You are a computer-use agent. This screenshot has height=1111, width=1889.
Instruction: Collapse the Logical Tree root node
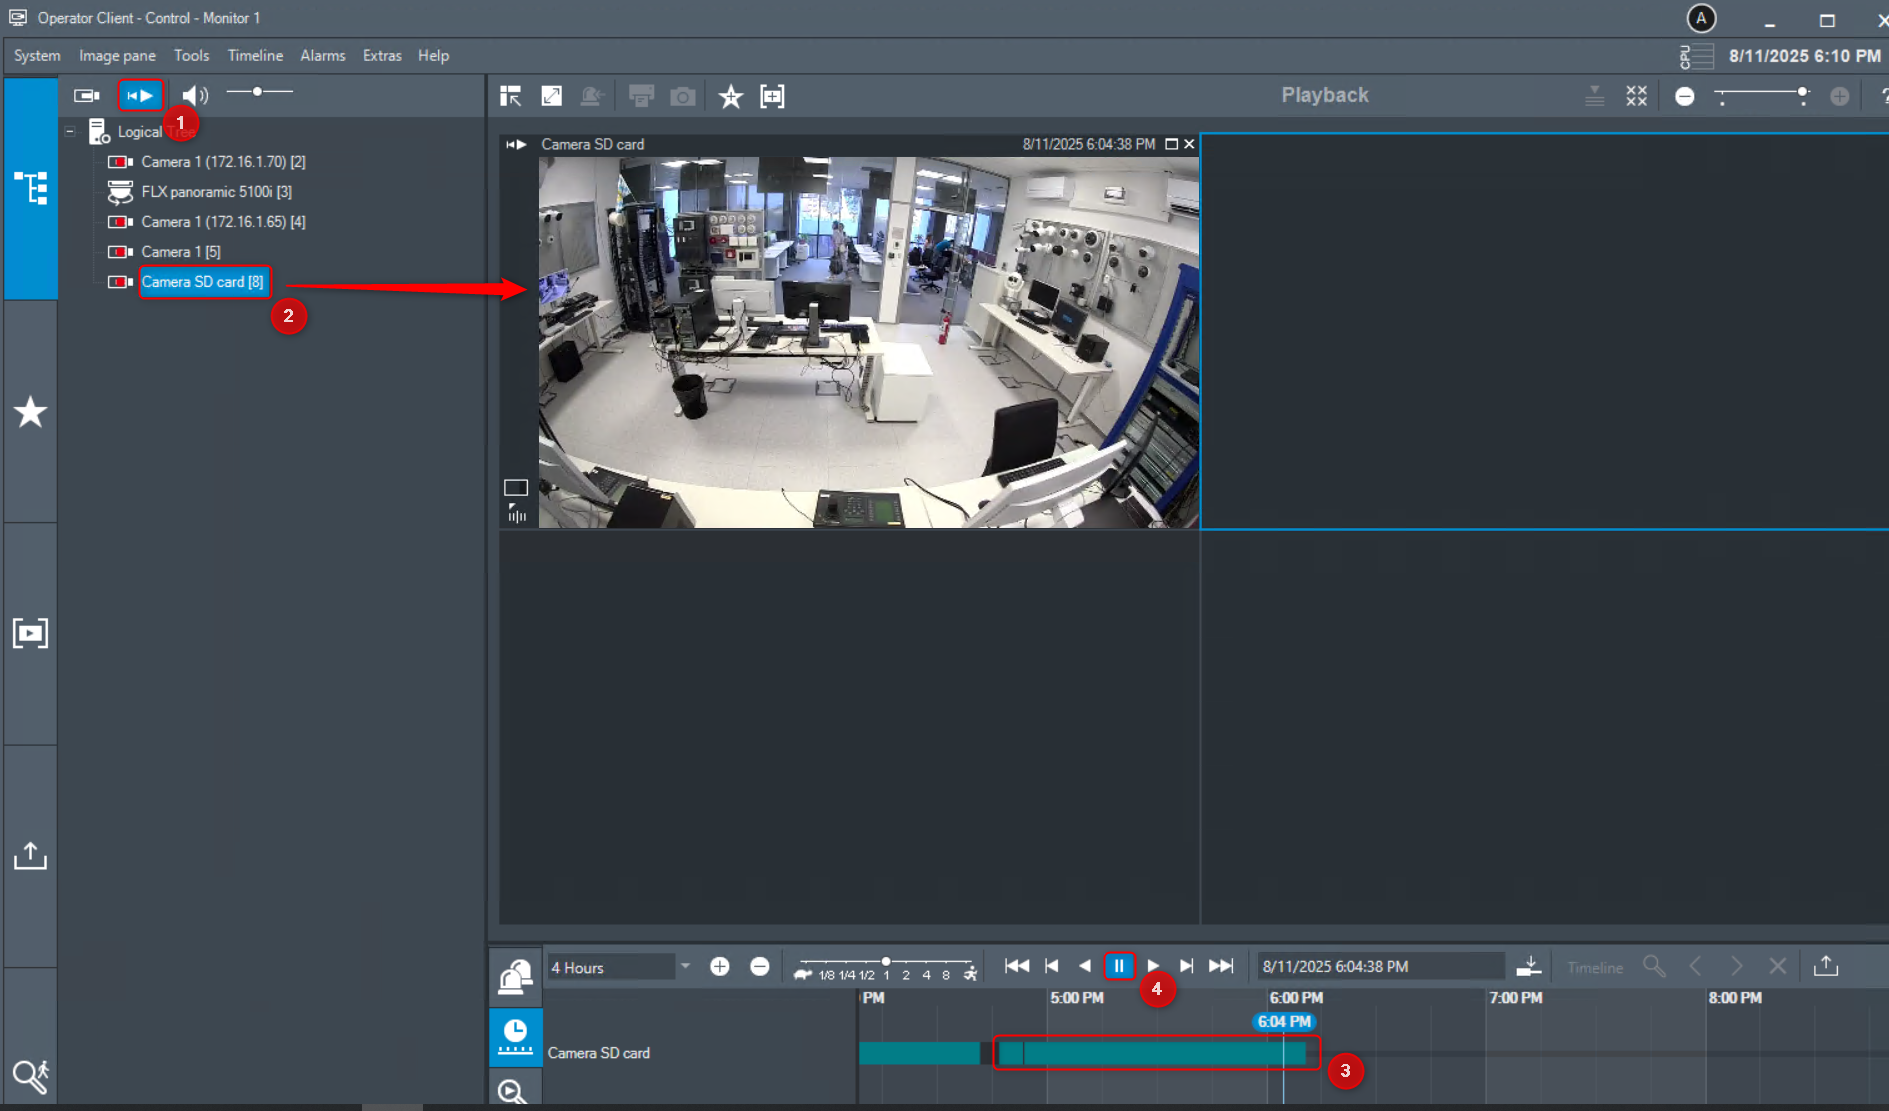70,132
